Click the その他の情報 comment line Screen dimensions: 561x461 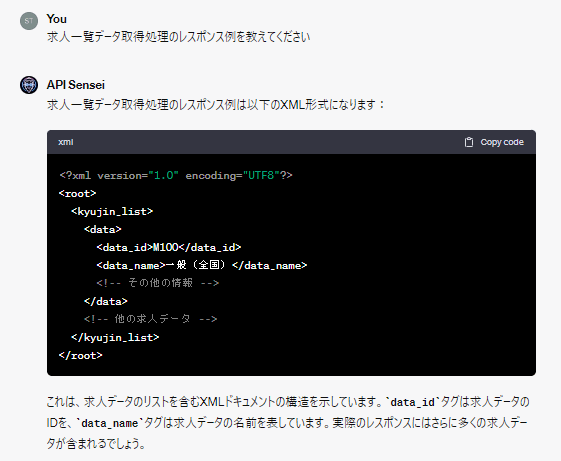coord(157,283)
